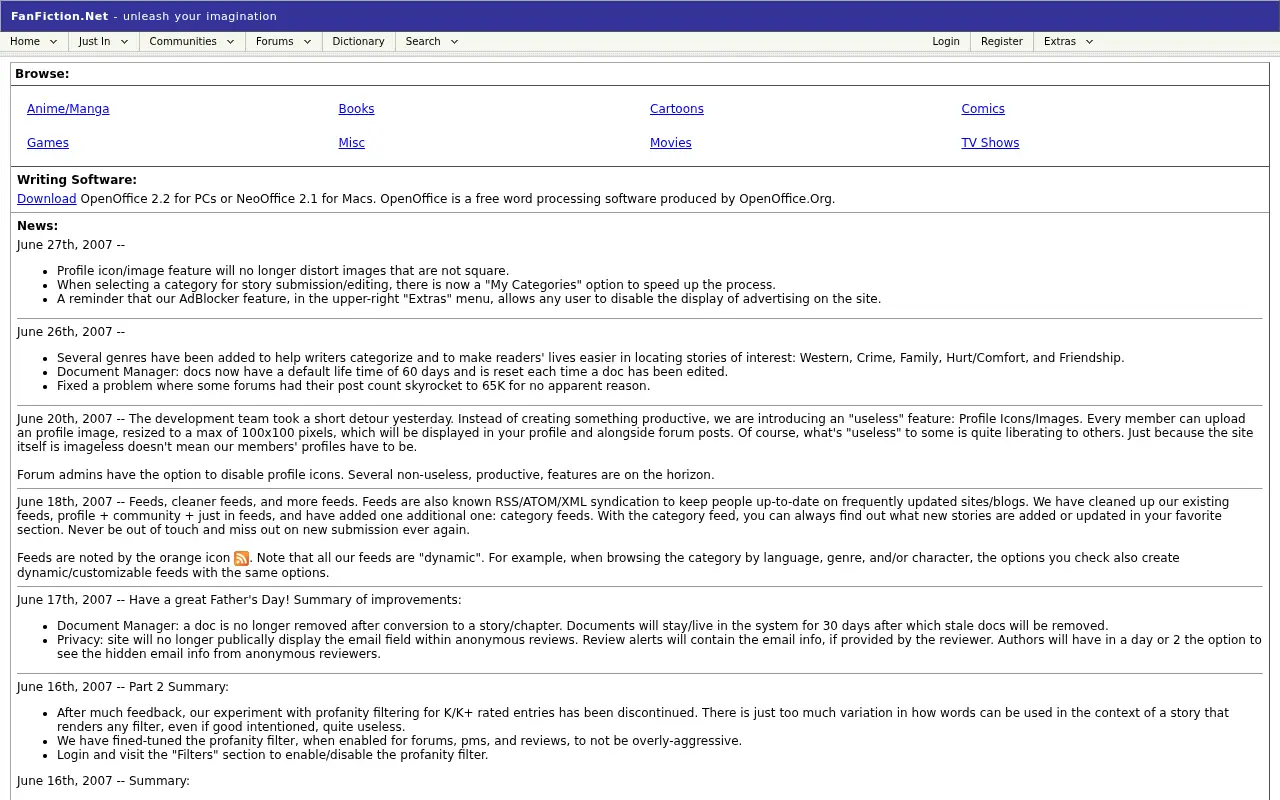This screenshot has width=1280, height=800.
Task: Click the Download OpenOffice link
Action: pyautogui.click(x=46, y=199)
